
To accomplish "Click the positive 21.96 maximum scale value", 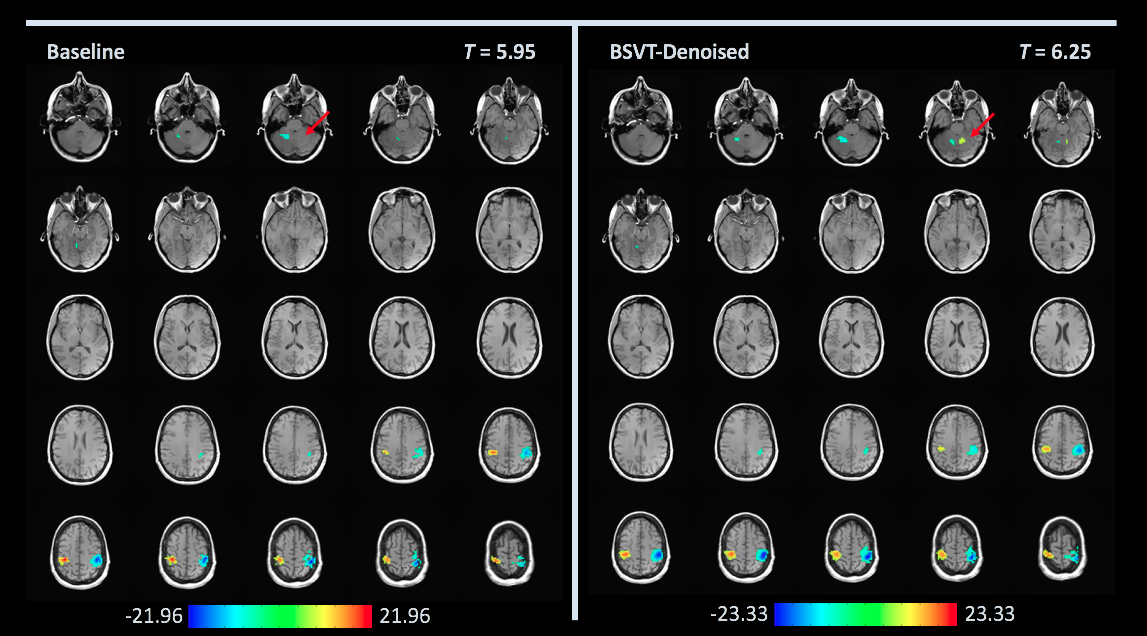I will coord(405,616).
